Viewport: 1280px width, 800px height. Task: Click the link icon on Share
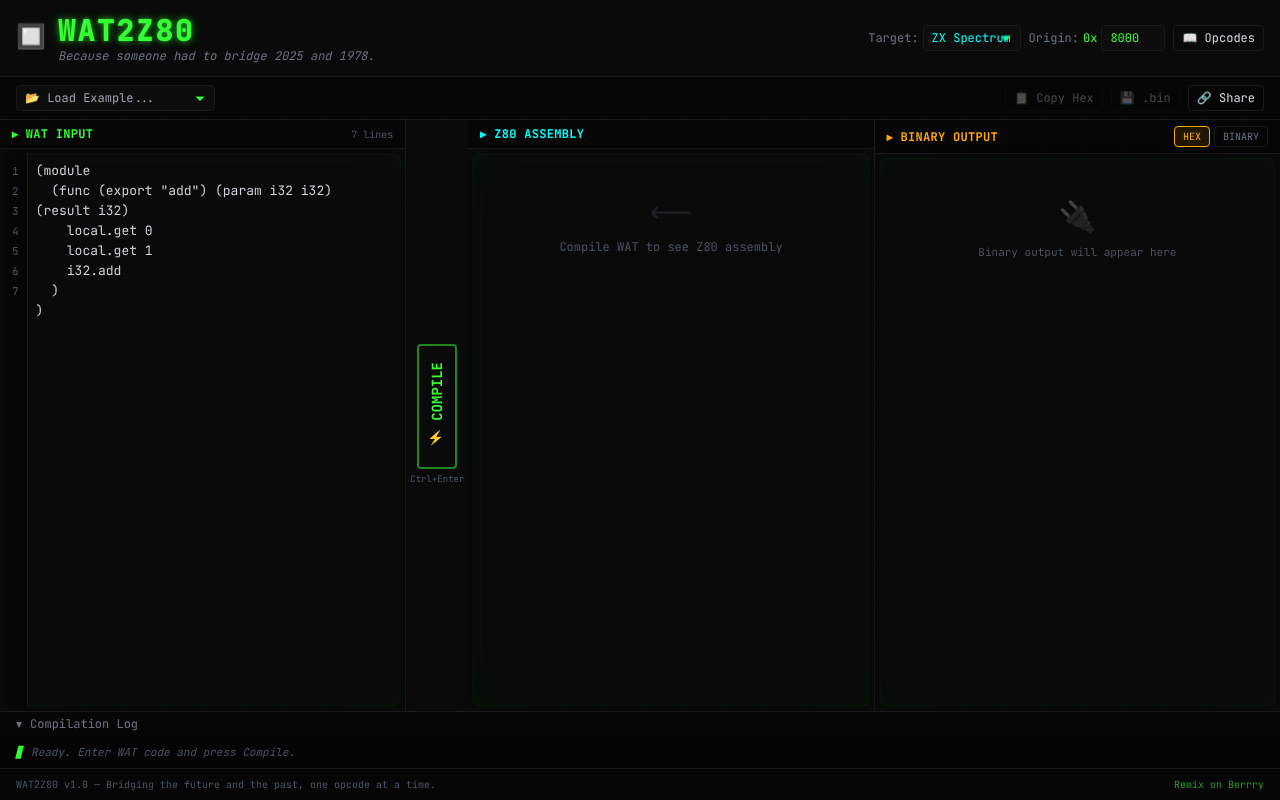pyautogui.click(x=1204, y=98)
